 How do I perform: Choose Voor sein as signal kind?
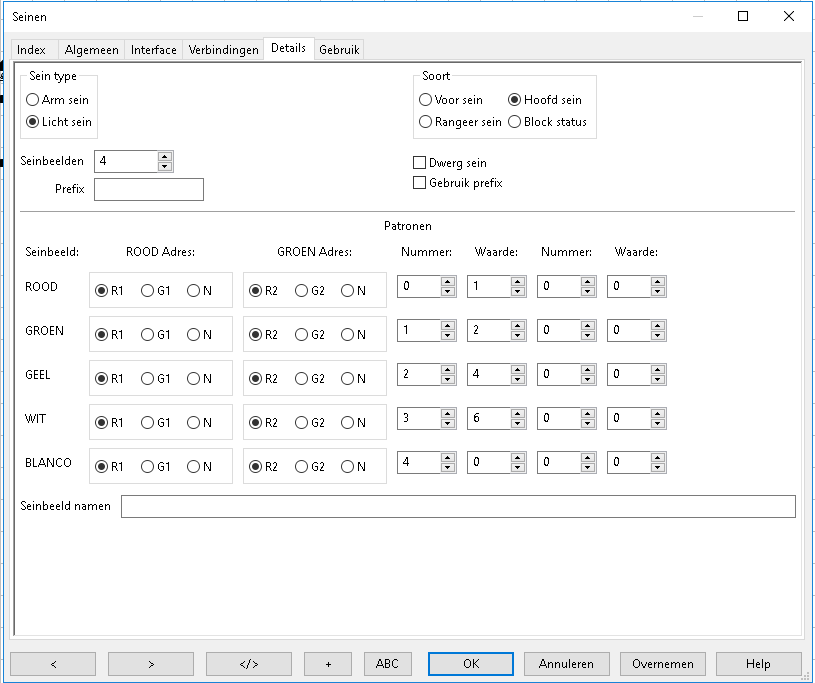[426, 100]
